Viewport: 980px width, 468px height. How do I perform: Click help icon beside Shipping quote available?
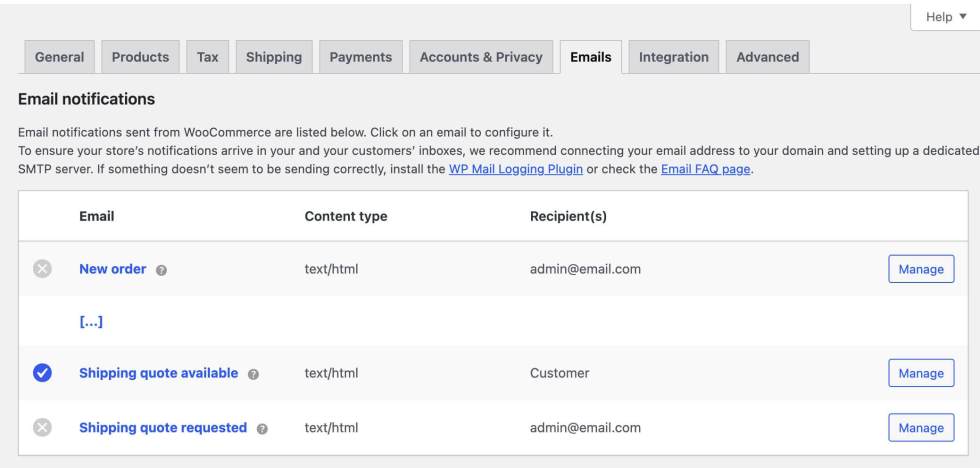pyautogui.click(x=253, y=374)
